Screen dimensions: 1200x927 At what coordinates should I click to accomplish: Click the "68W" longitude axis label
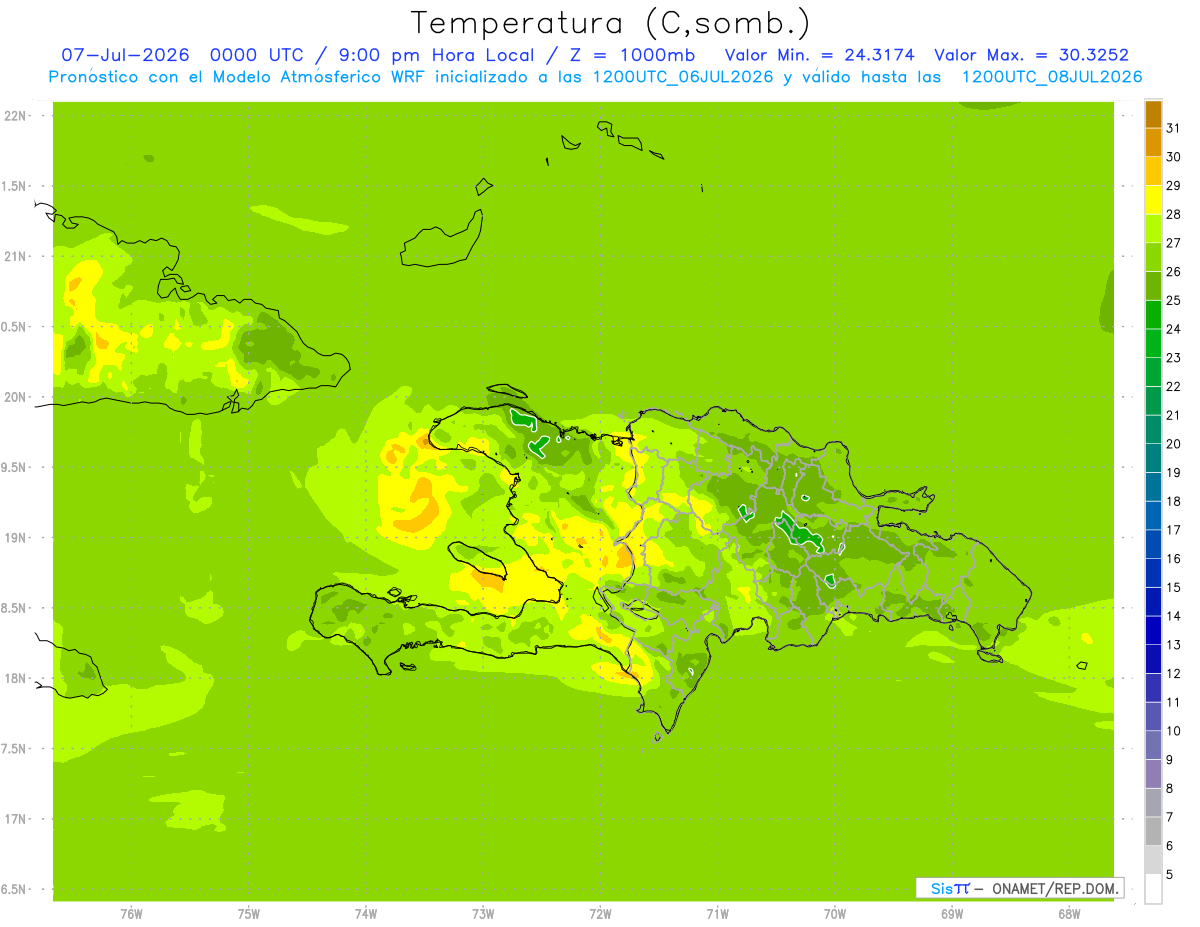coord(1069,913)
